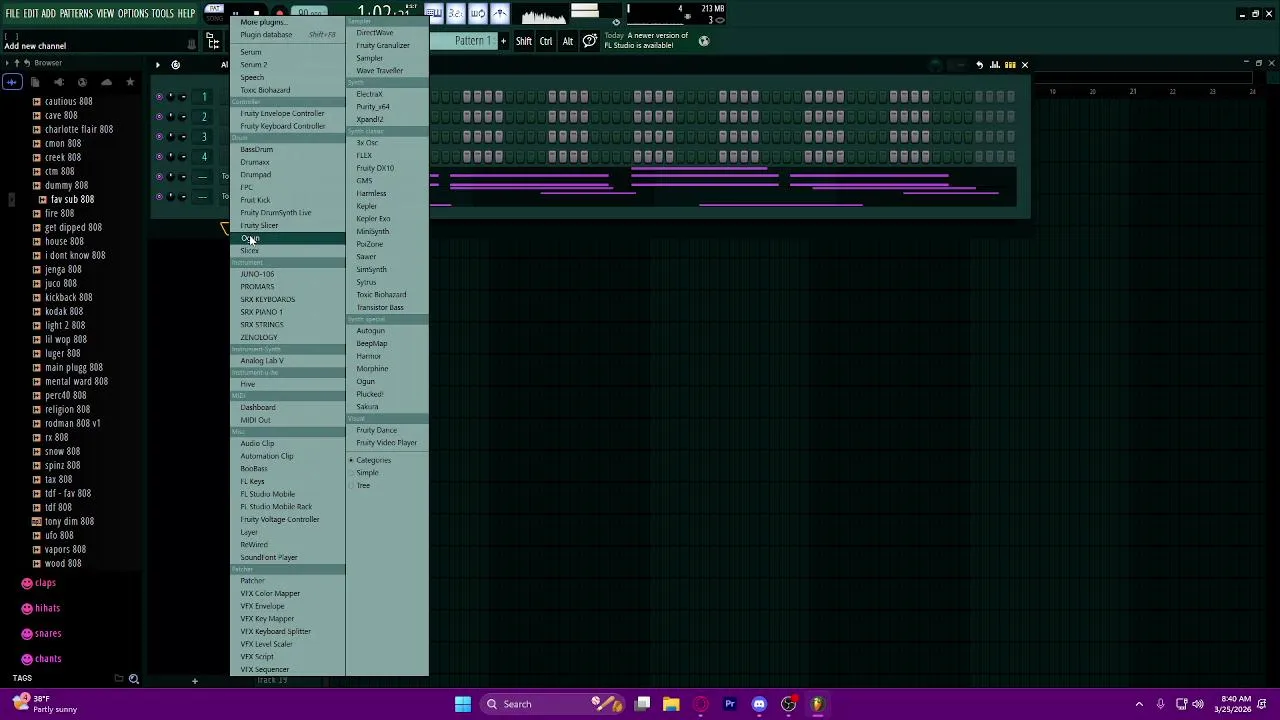
Task: Select mixer track number 3 on channel three
Action: pos(204,137)
